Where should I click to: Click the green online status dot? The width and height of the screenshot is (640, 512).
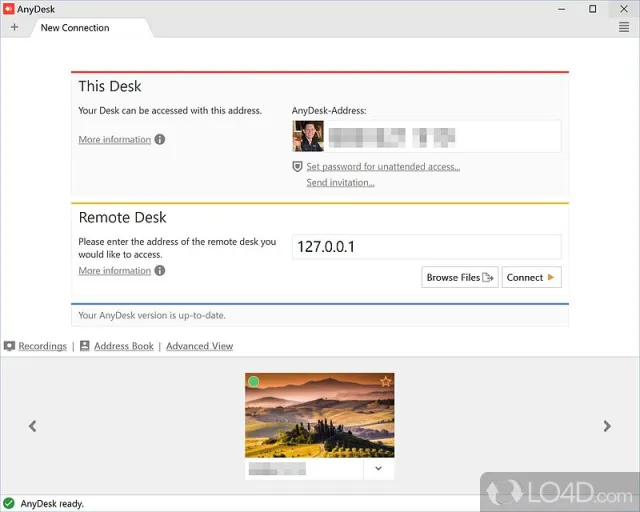(253, 382)
